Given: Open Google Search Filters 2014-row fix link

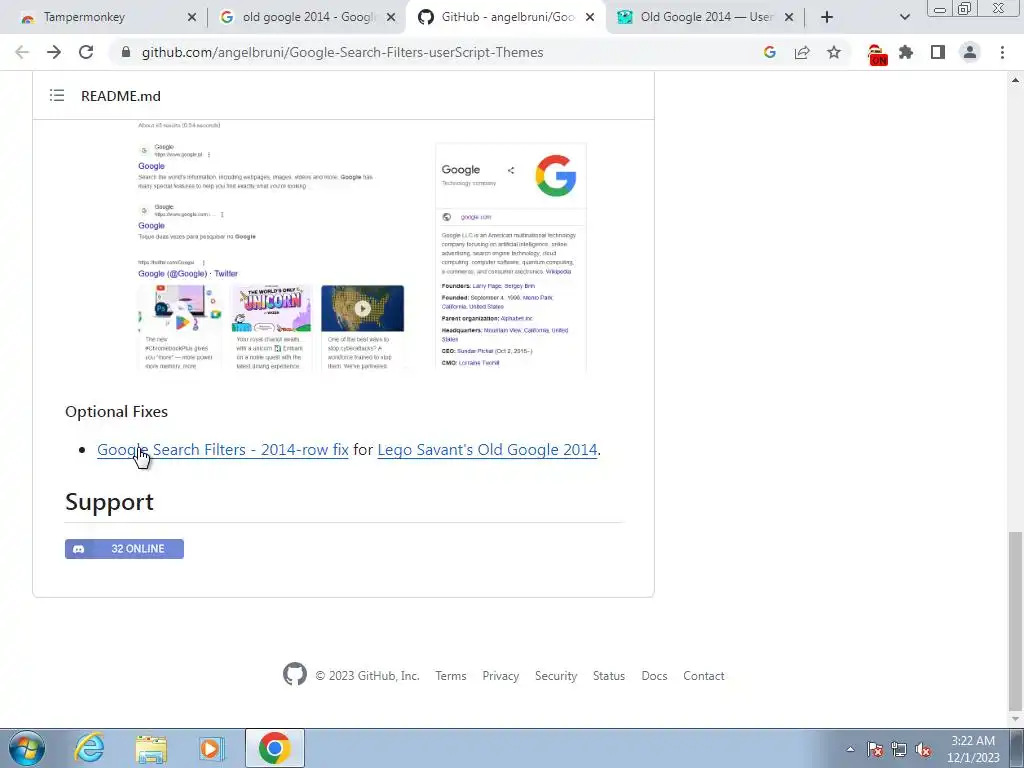Looking at the screenshot, I should click(x=223, y=449).
